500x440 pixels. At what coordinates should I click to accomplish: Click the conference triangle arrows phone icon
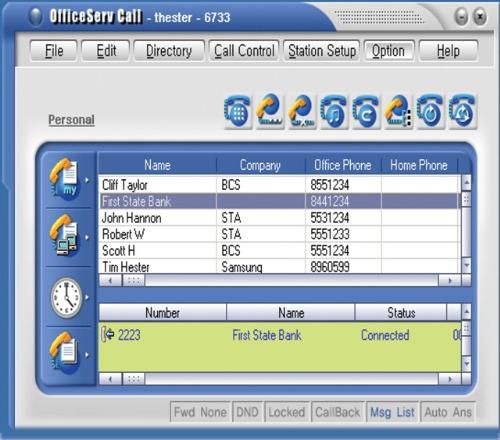[x=462, y=112]
